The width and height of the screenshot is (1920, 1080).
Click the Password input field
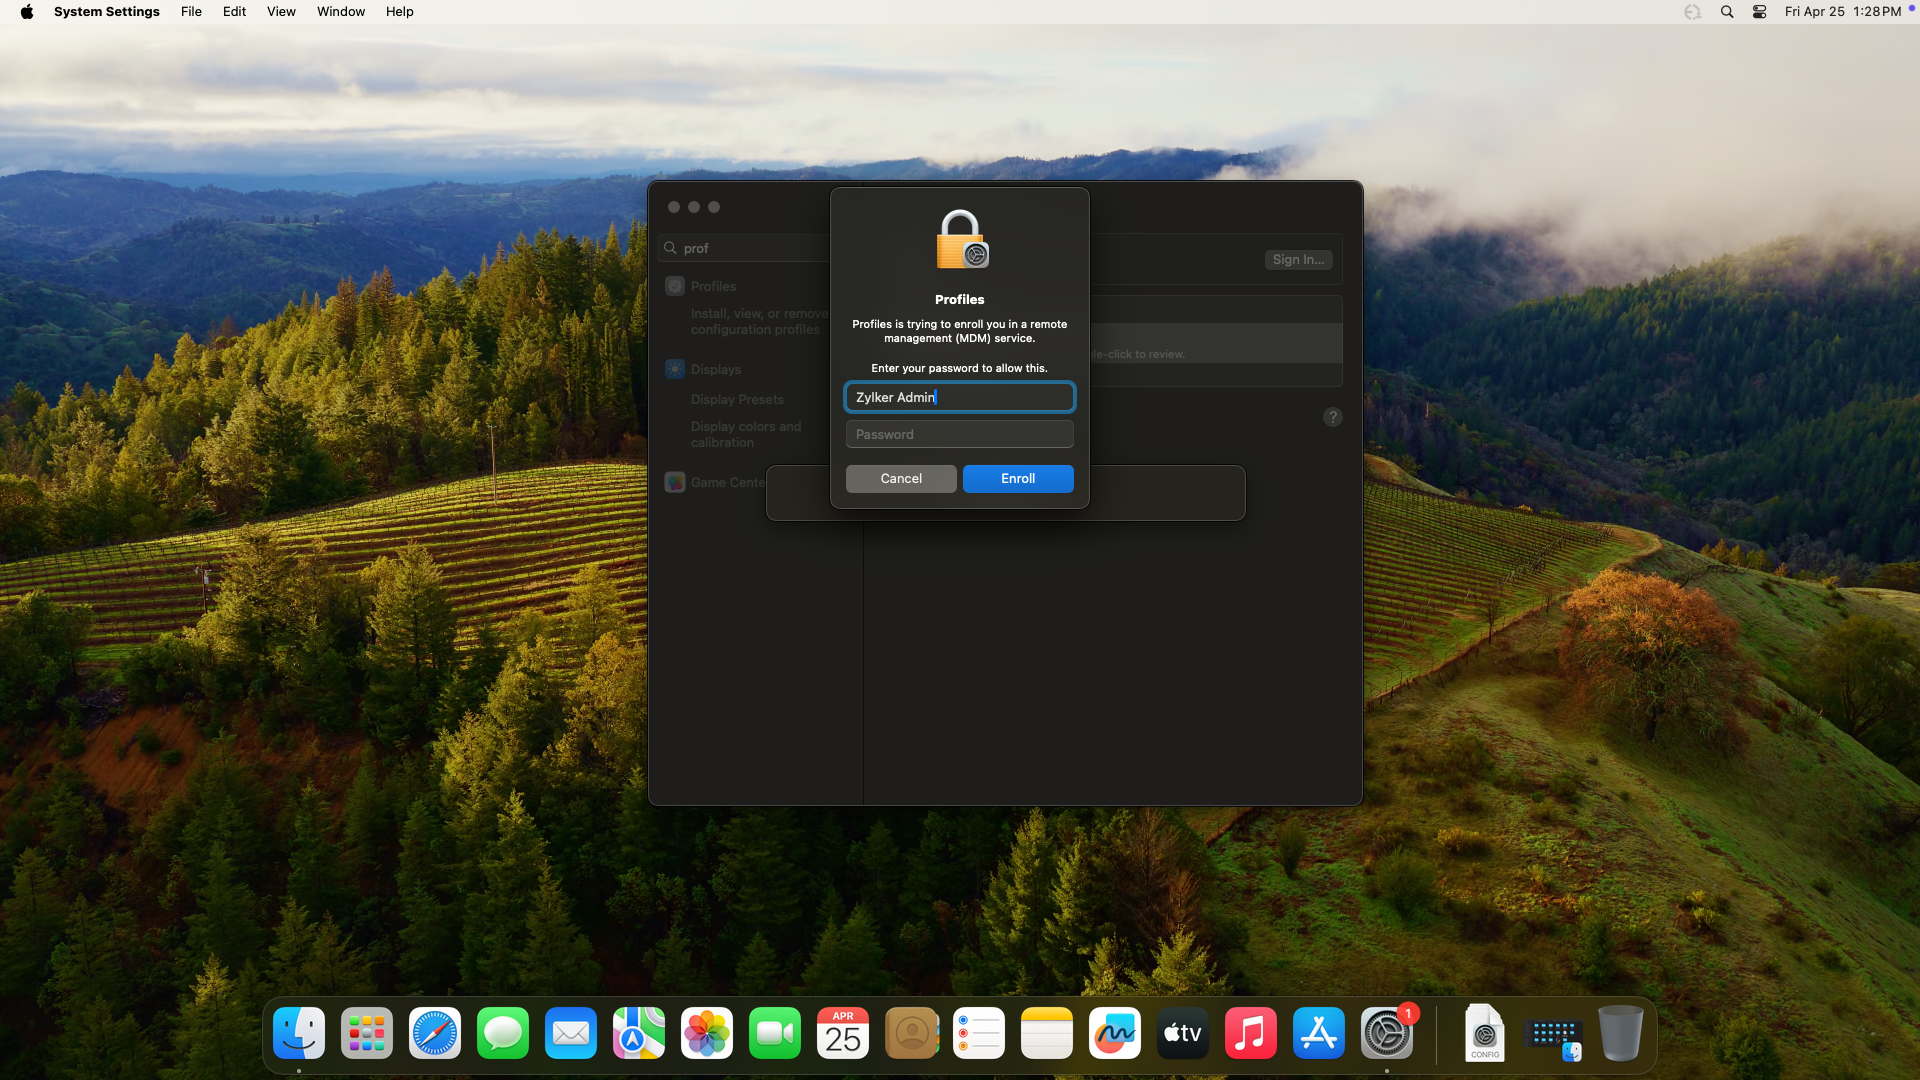click(959, 434)
